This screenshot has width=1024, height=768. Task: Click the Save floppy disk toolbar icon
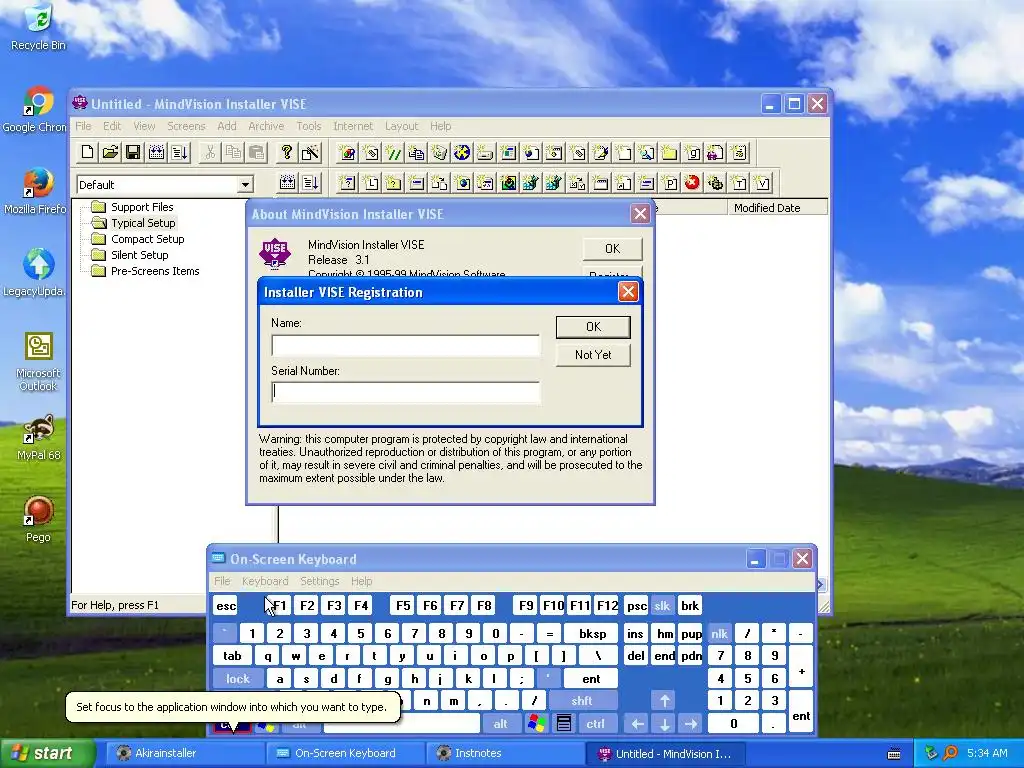133,153
